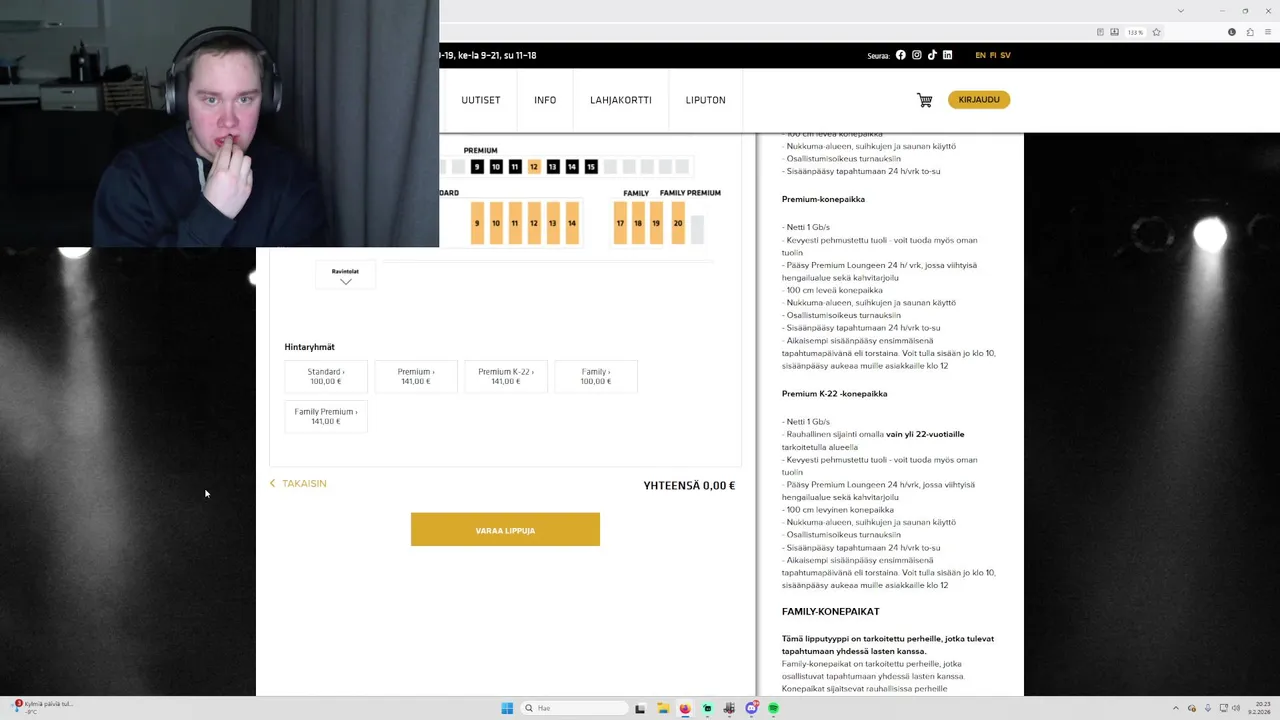Select Family Premium 141,00 € price group

325,416
